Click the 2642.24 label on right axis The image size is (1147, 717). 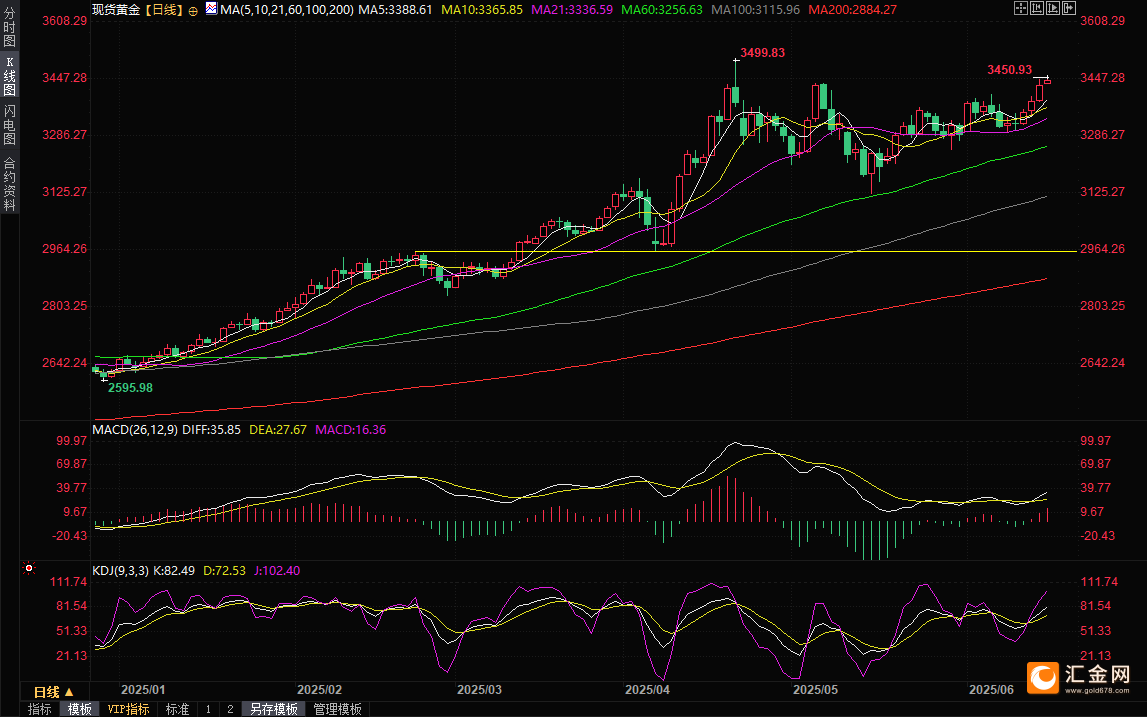(x=1102, y=363)
